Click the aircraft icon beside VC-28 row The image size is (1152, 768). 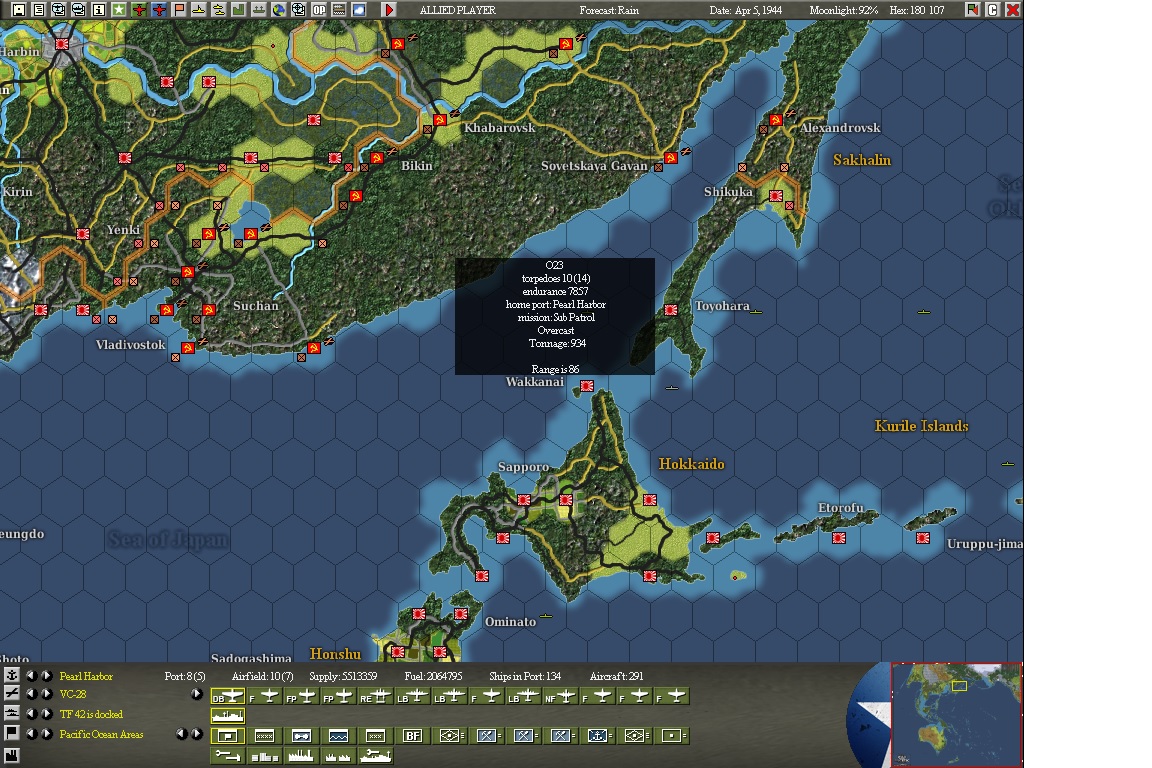click(12, 694)
